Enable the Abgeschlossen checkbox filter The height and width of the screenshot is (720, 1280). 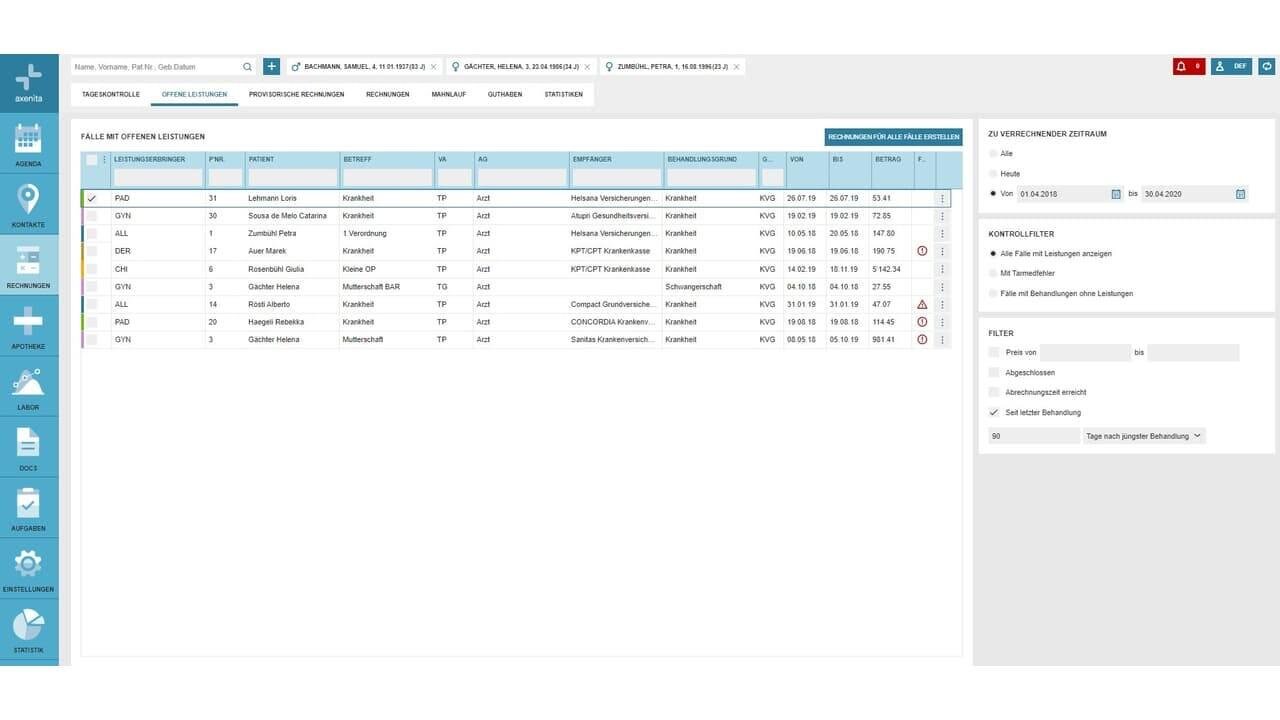tap(994, 372)
